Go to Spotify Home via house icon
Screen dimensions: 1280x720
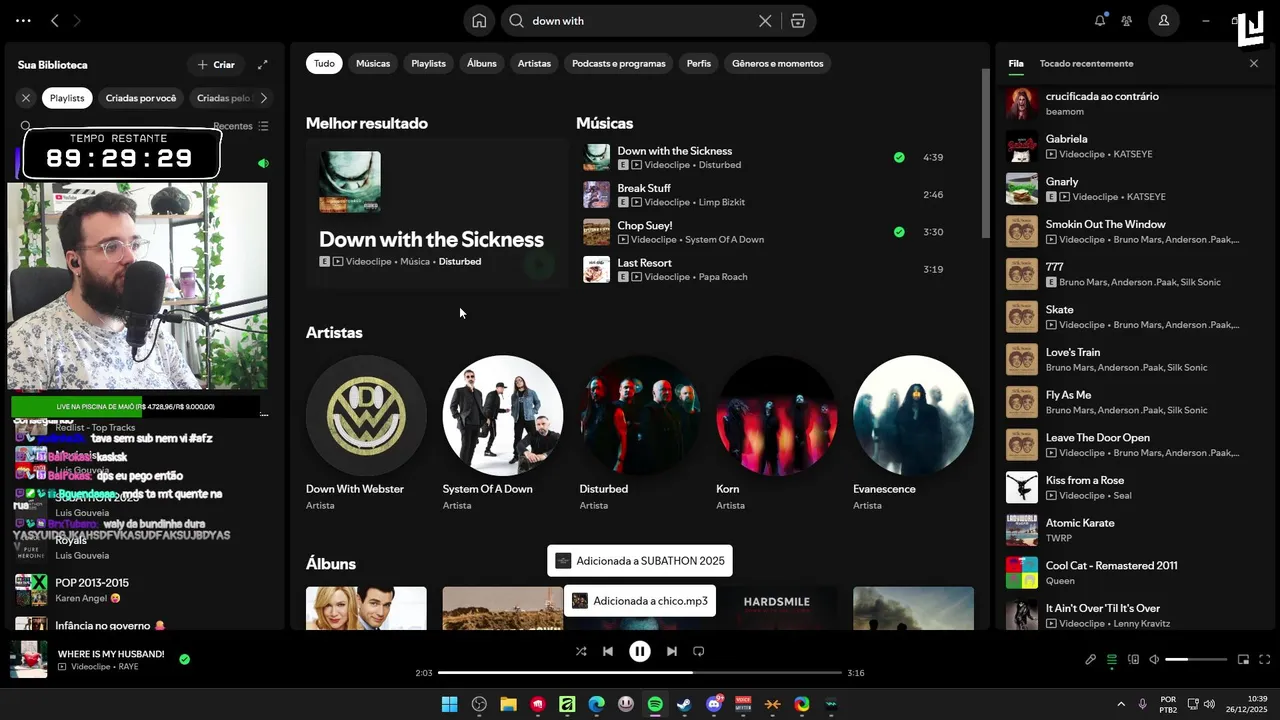[x=479, y=21]
